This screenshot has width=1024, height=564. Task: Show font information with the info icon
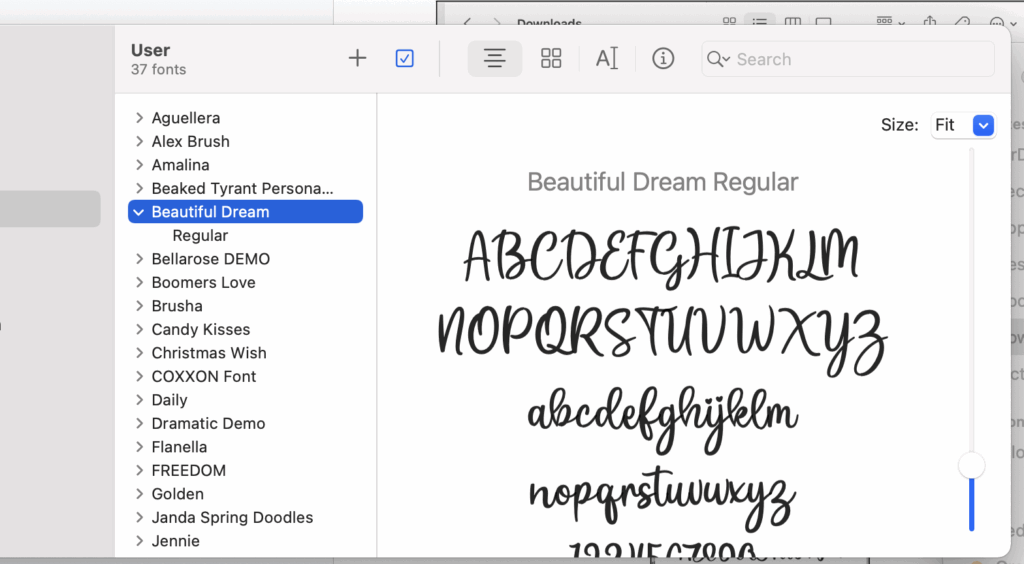(663, 59)
